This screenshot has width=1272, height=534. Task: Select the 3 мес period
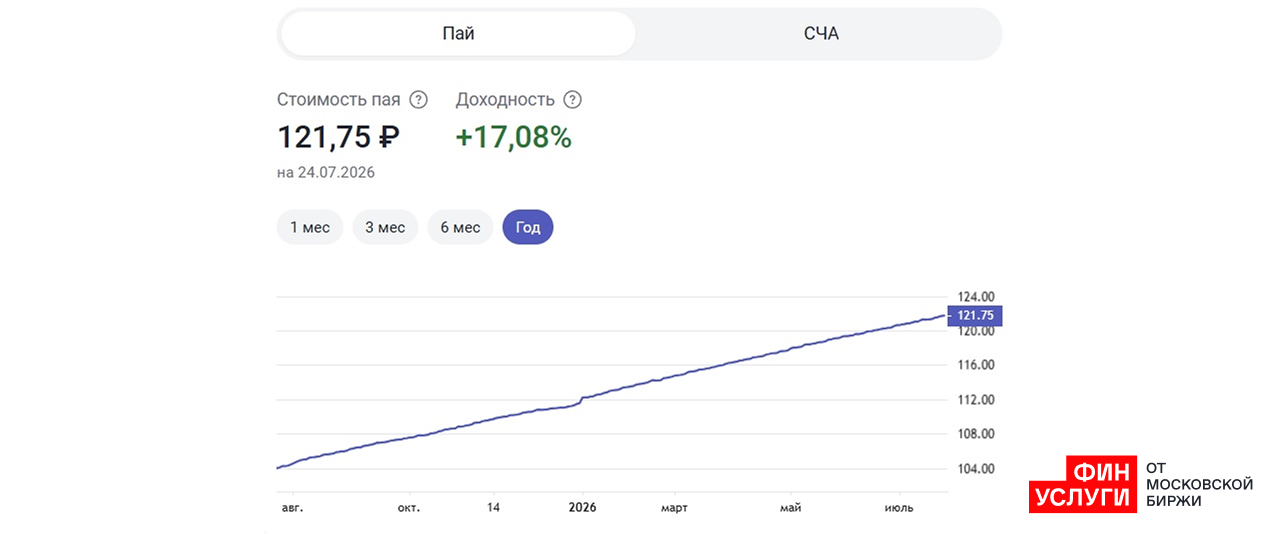385,227
